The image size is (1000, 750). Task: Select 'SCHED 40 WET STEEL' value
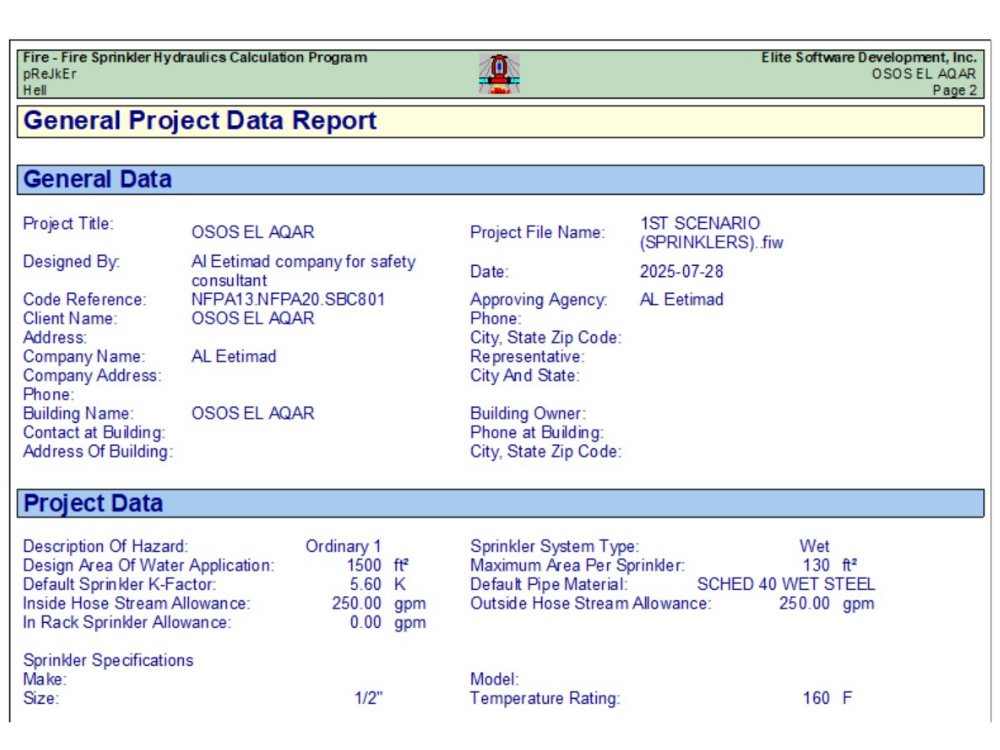click(786, 584)
